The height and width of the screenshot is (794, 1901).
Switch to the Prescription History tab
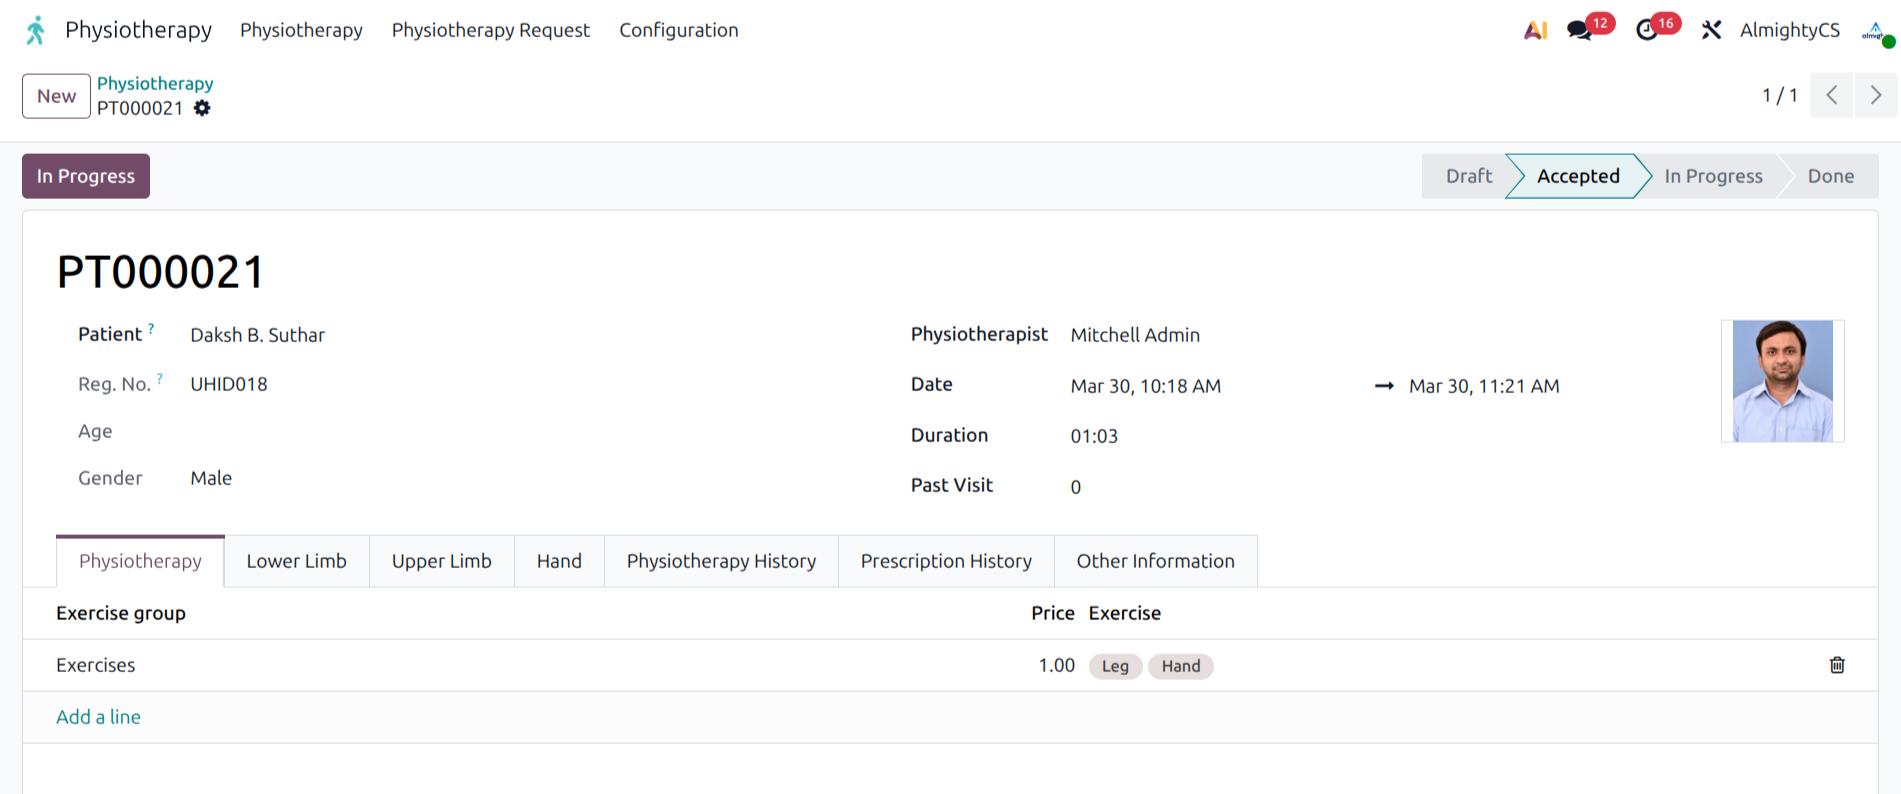click(945, 561)
